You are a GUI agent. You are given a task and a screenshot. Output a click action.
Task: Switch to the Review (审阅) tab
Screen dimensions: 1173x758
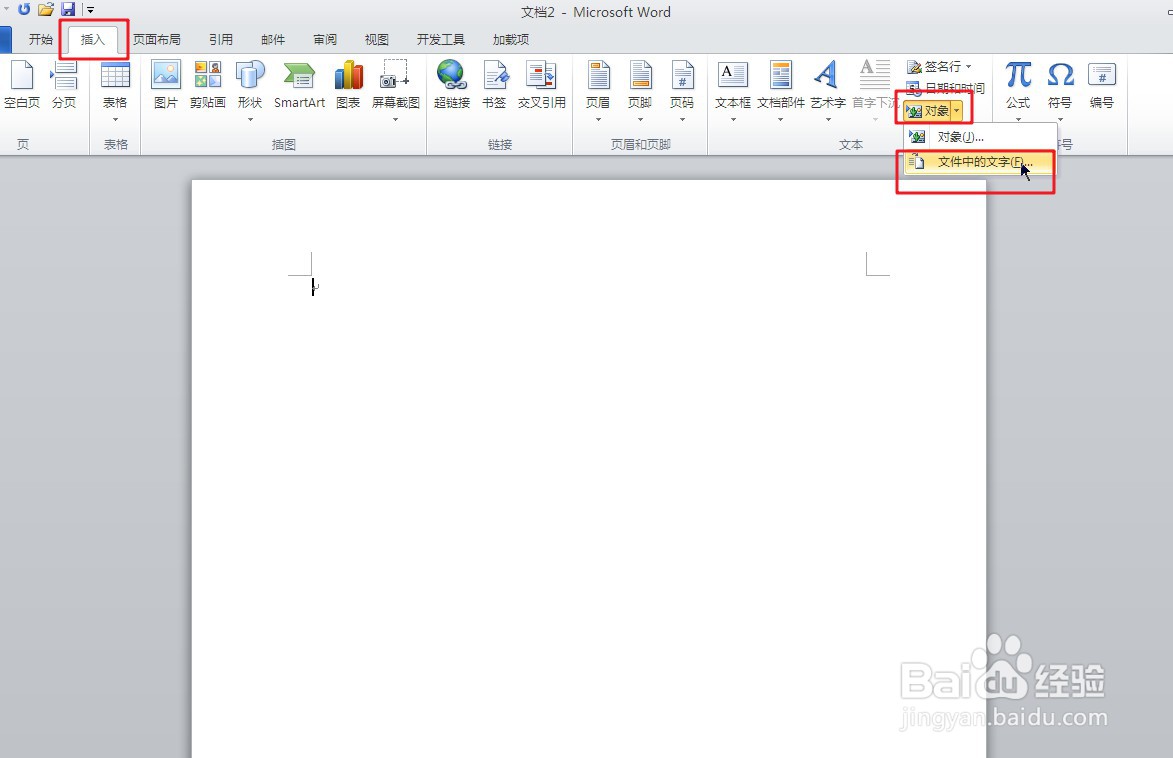click(325, 40)
